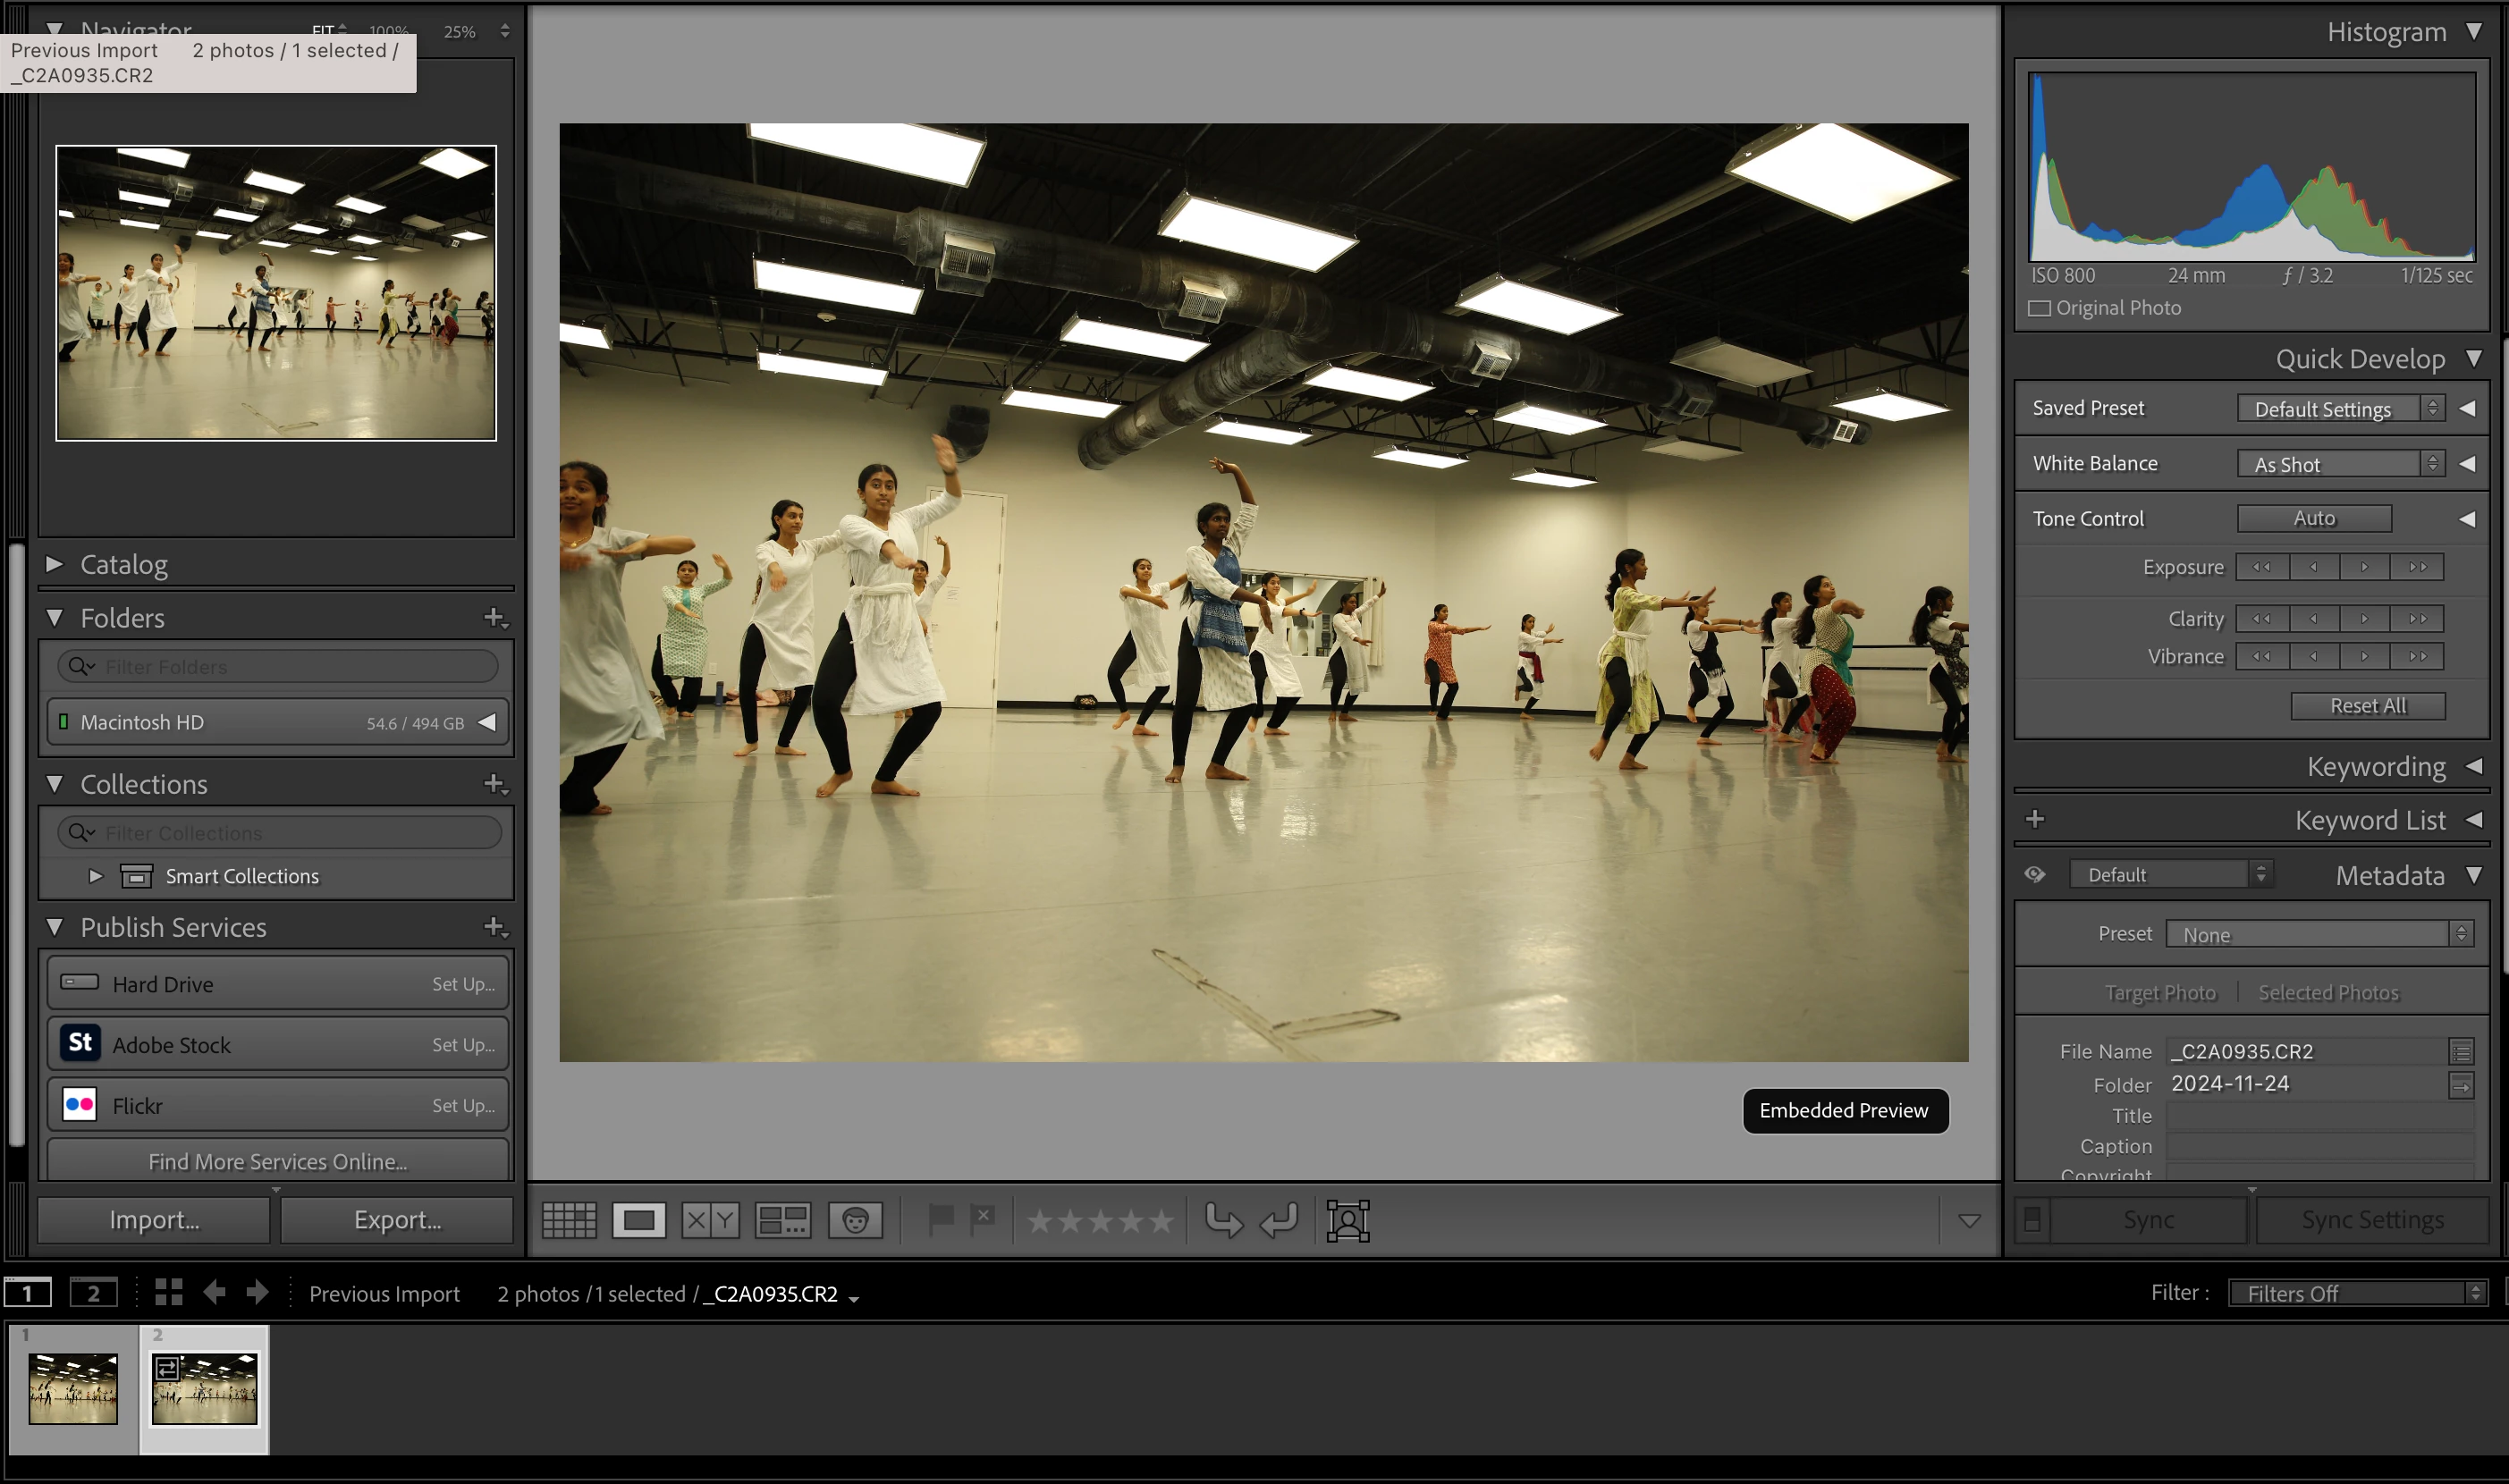Enable Original Photo checkbox
Viewport: 2509px width, 1484px height.
(2039, 308)
